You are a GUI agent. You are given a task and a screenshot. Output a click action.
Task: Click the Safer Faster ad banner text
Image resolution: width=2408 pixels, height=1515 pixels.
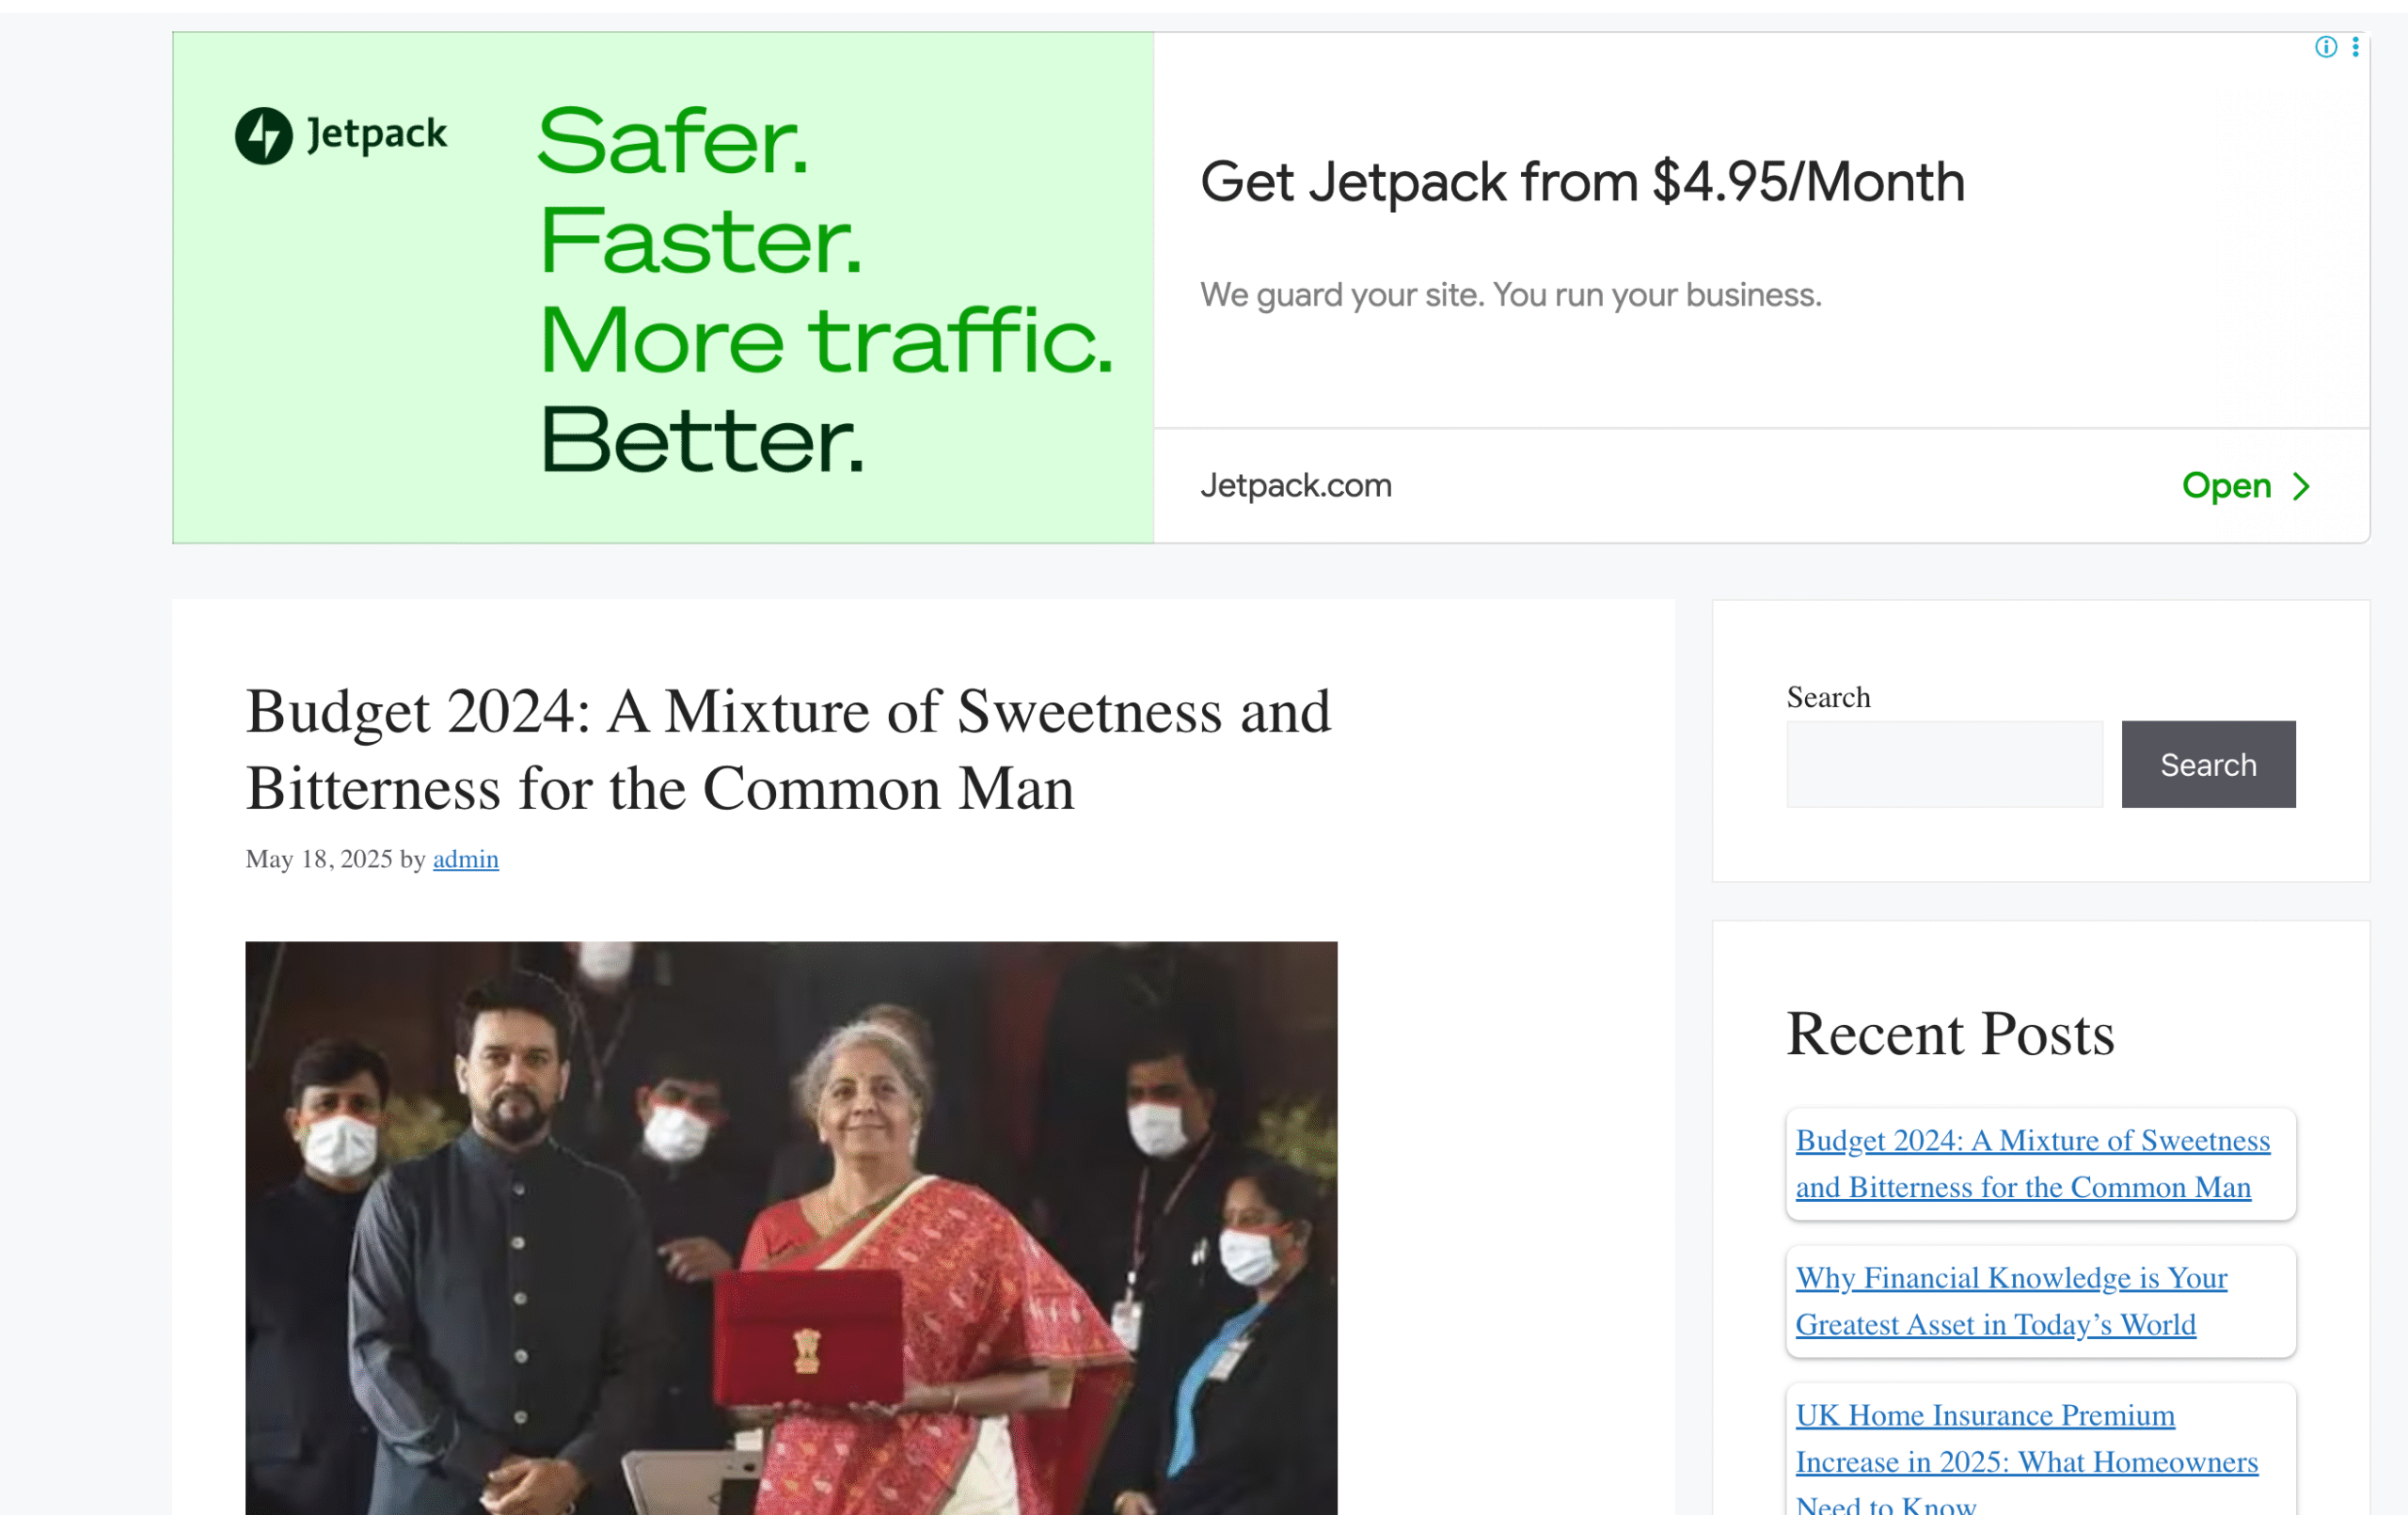825,290
